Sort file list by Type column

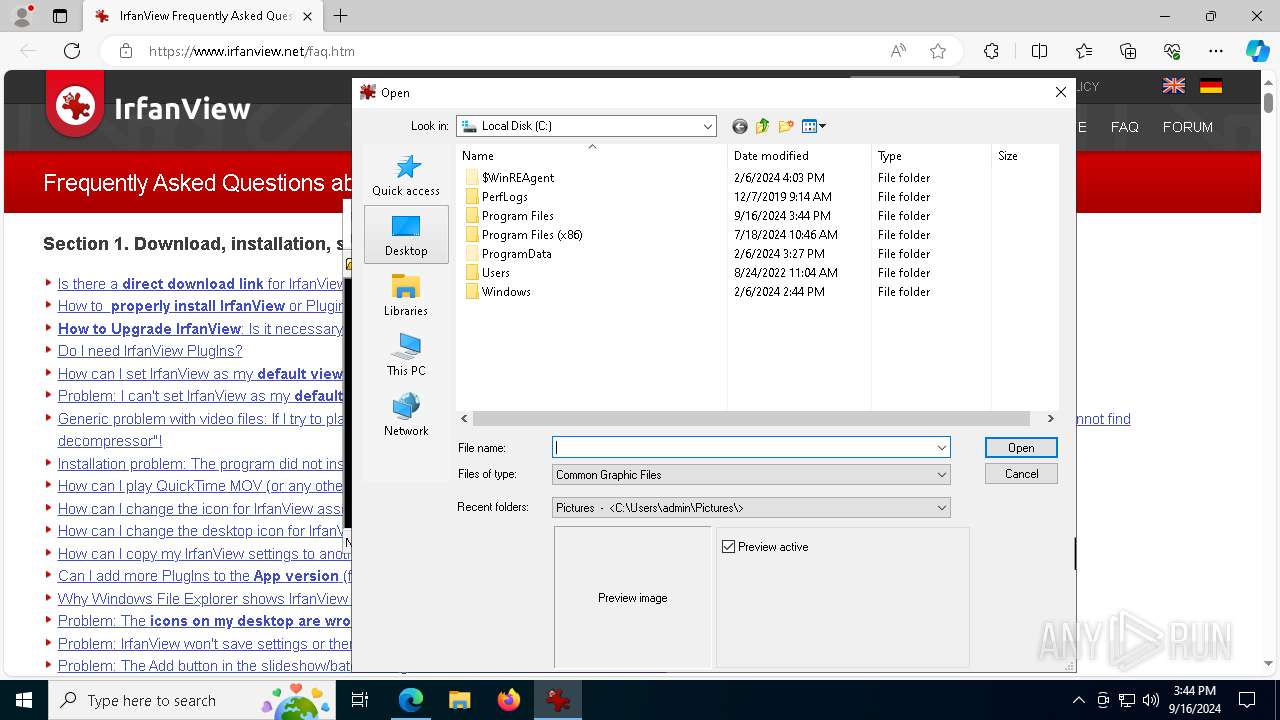click(931, 156)
